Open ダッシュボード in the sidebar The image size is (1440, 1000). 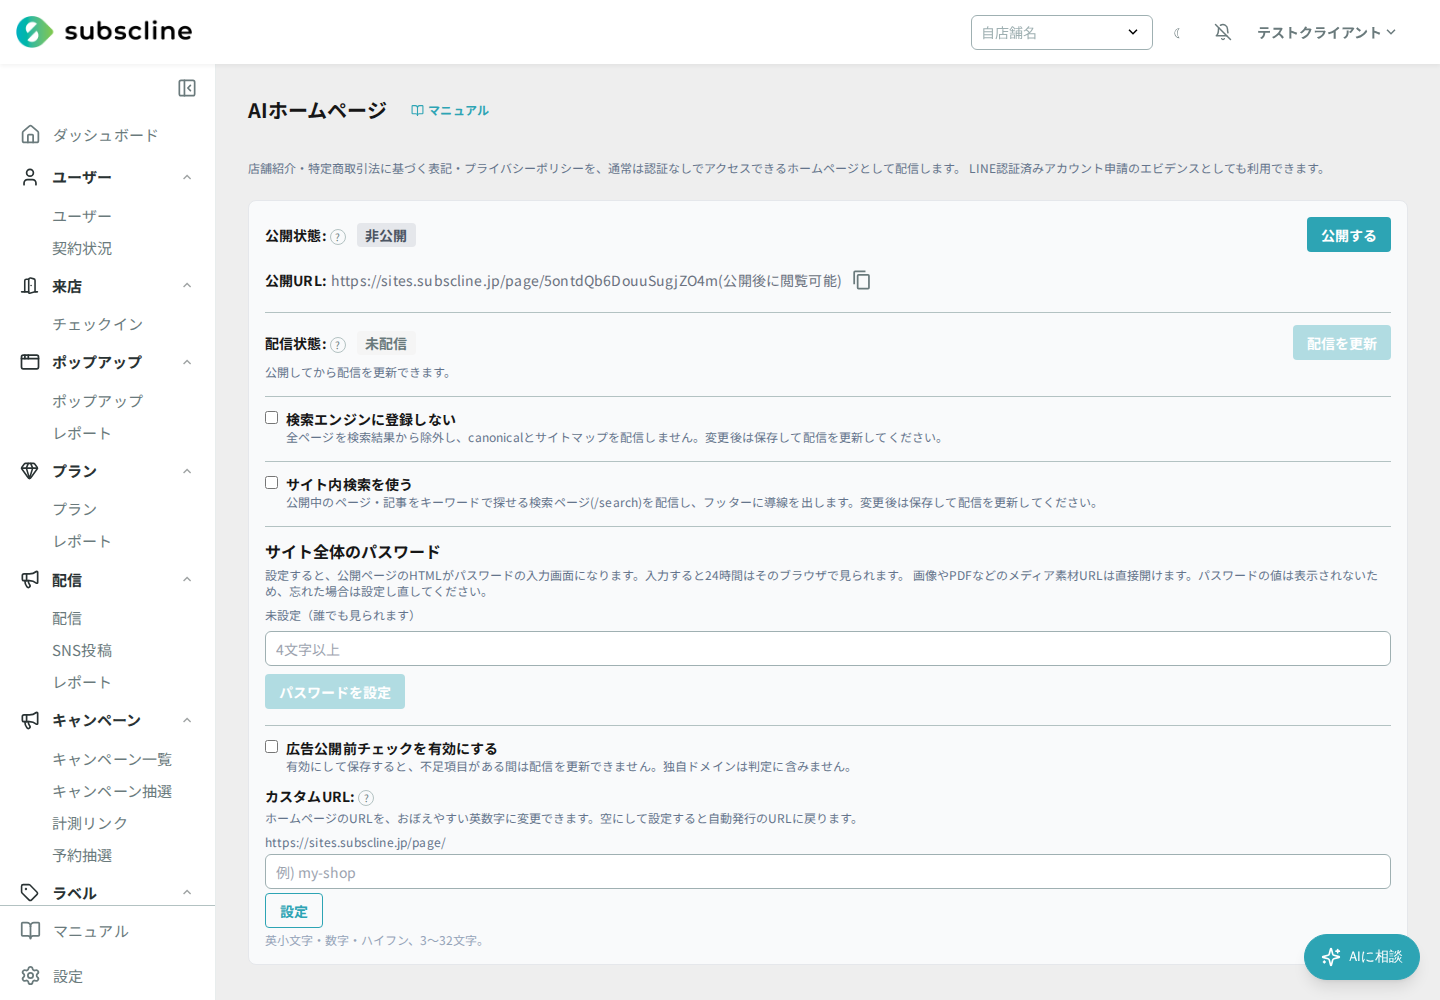click(x=105, y=135)
